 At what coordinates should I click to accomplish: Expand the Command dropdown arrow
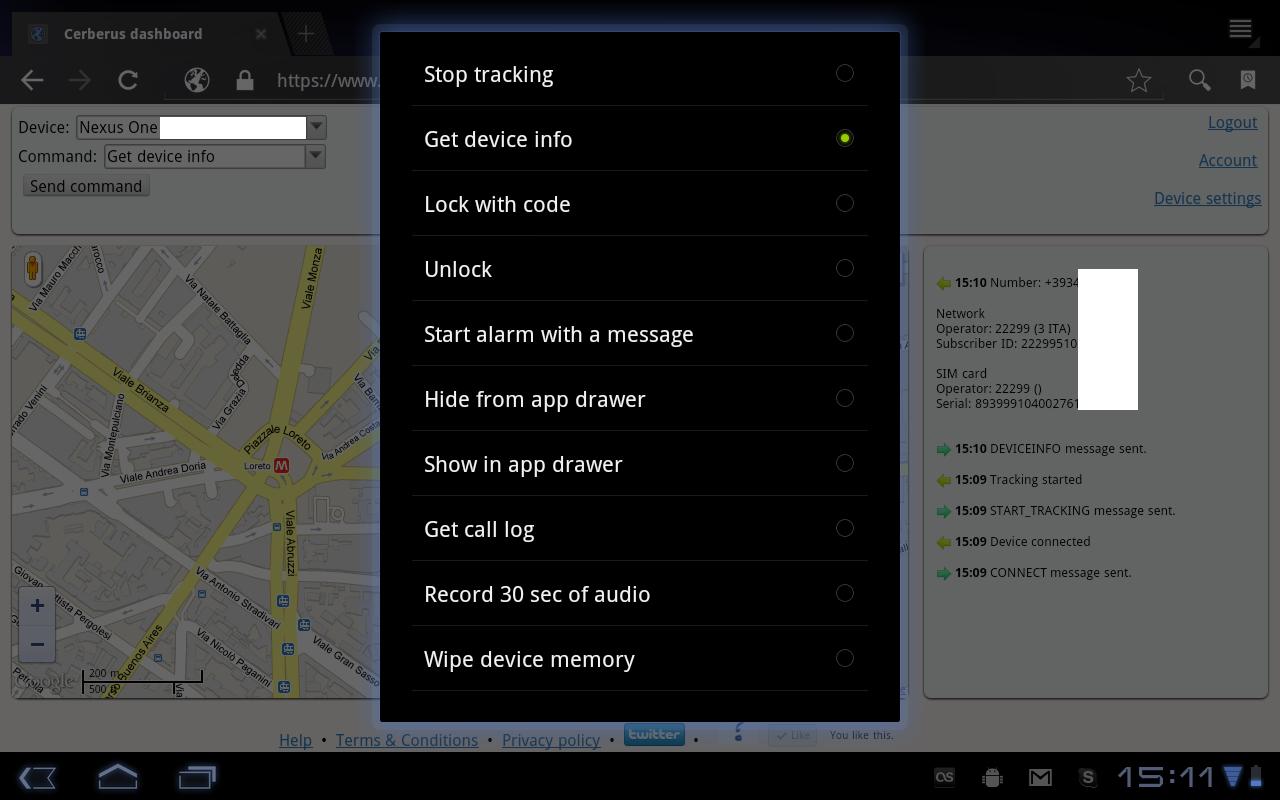(x=315, y=156)
